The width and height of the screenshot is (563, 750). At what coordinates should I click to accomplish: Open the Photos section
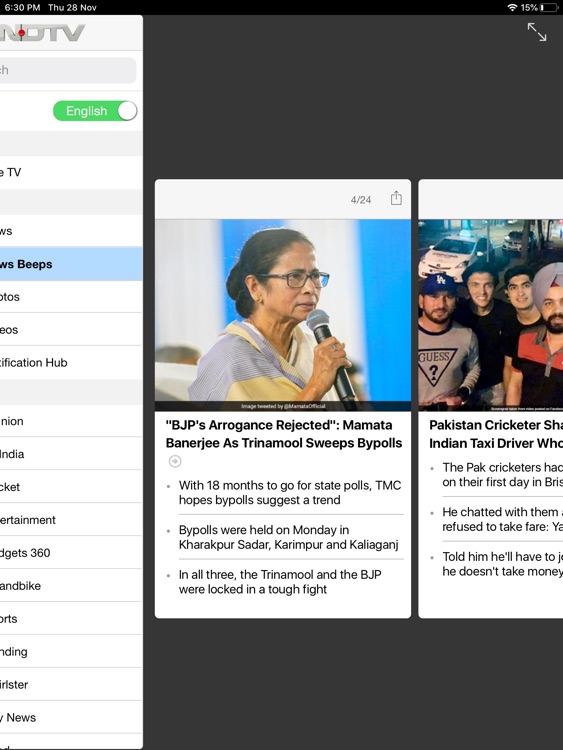tap(71, 297)
